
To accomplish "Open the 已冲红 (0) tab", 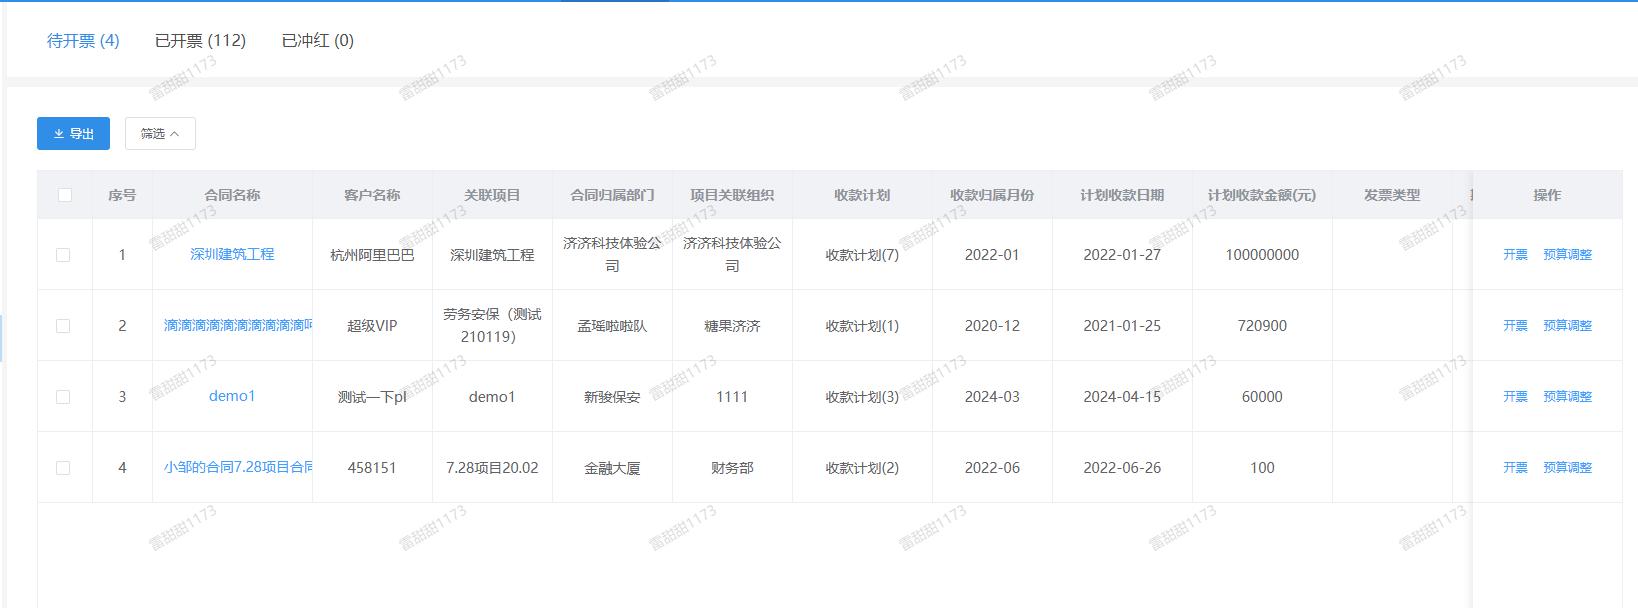I will tap(318, 41).
